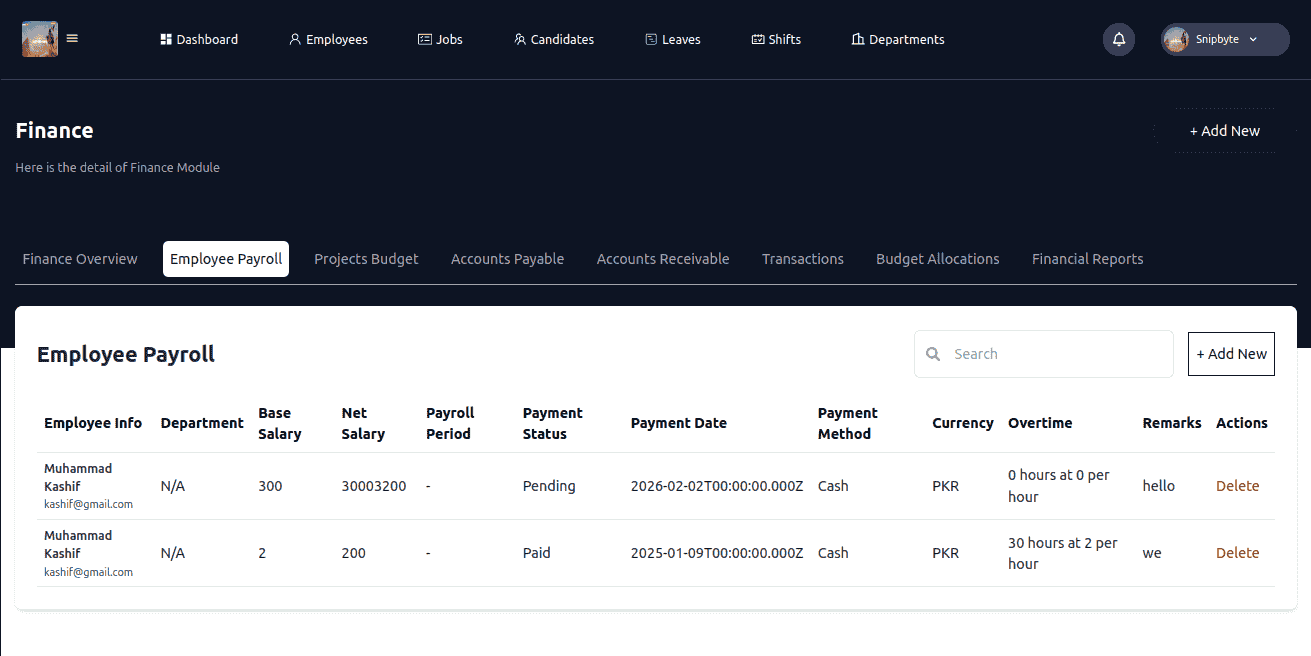Click the Shifts calendar icon

758,40
